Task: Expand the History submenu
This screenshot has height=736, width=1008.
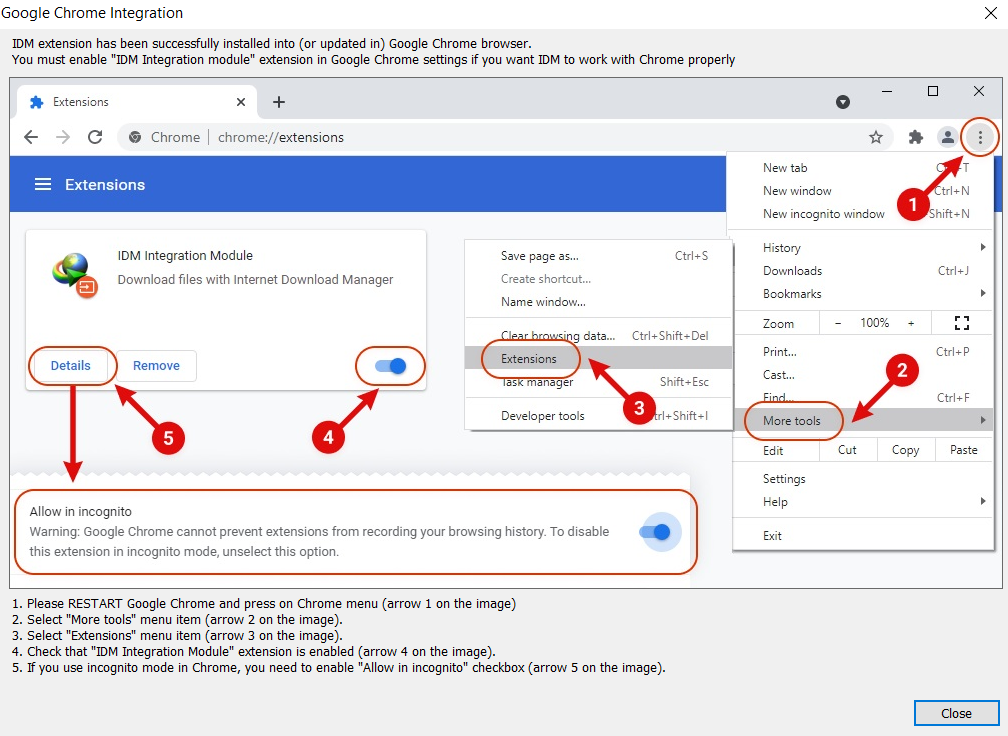Action: point(863,248)
